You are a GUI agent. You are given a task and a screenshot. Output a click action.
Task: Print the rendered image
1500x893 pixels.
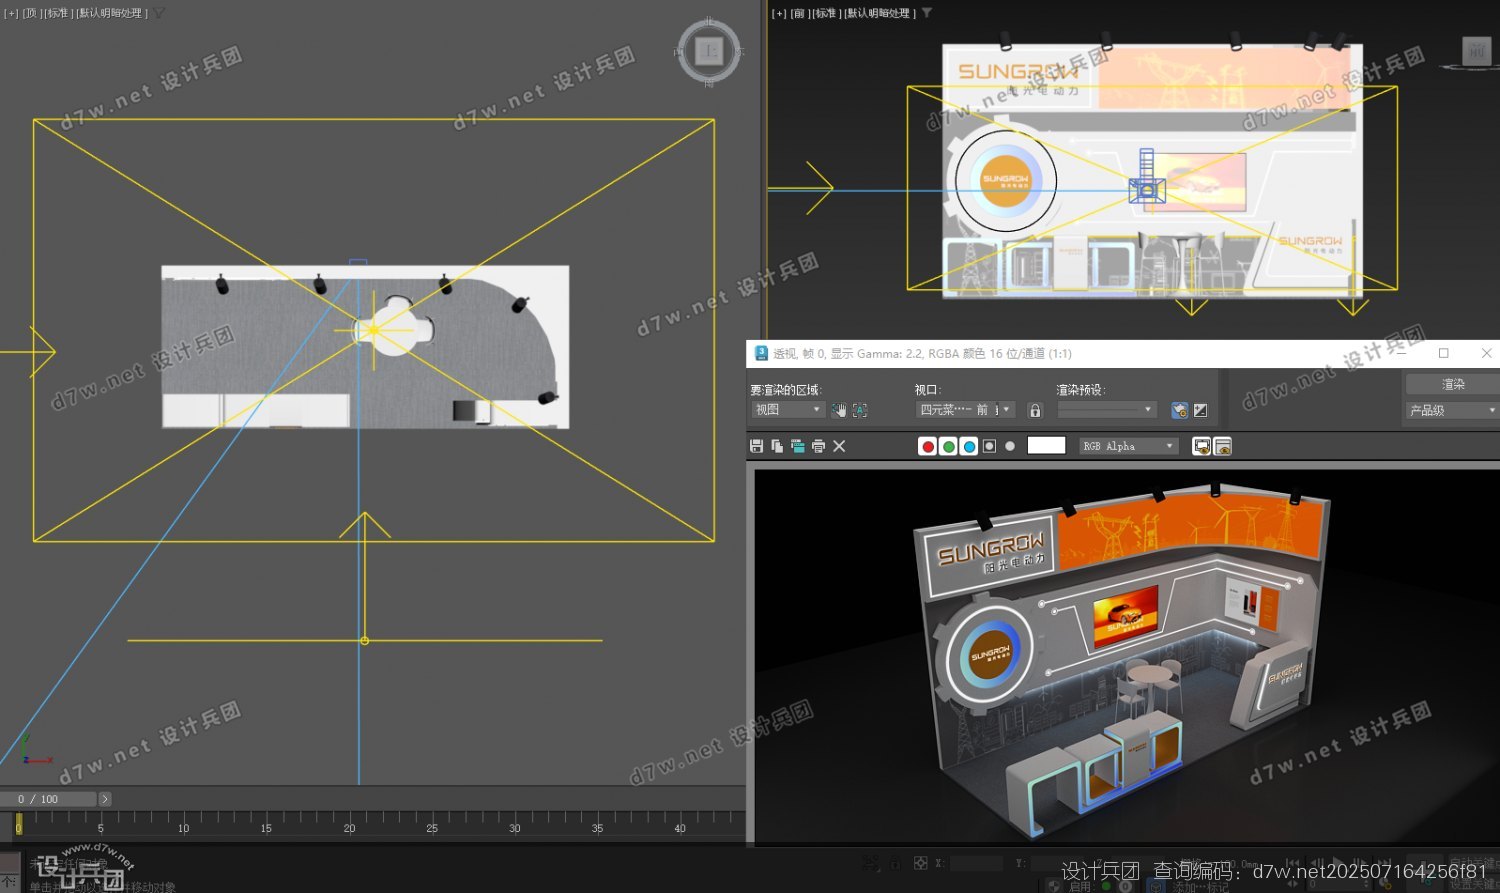pos(818,446)
